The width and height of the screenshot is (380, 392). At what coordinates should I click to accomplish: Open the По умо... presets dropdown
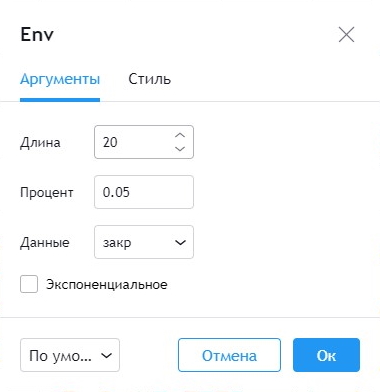(70, 355)
